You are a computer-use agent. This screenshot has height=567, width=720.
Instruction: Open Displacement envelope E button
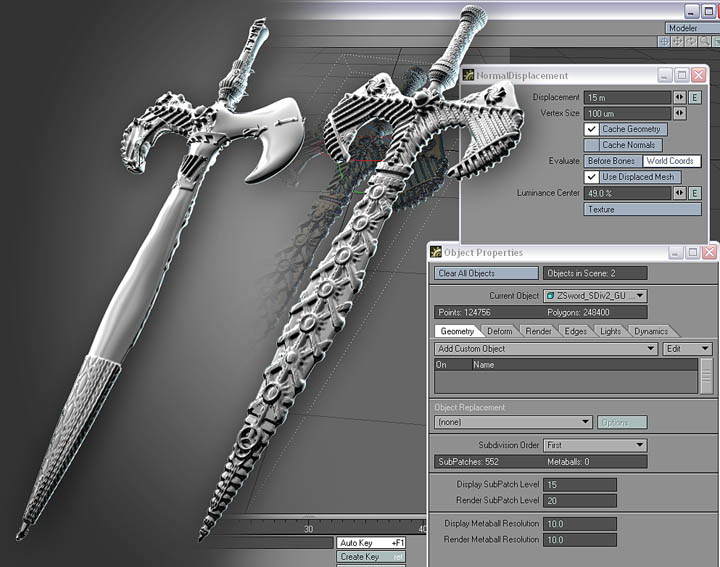pos(695,97)
